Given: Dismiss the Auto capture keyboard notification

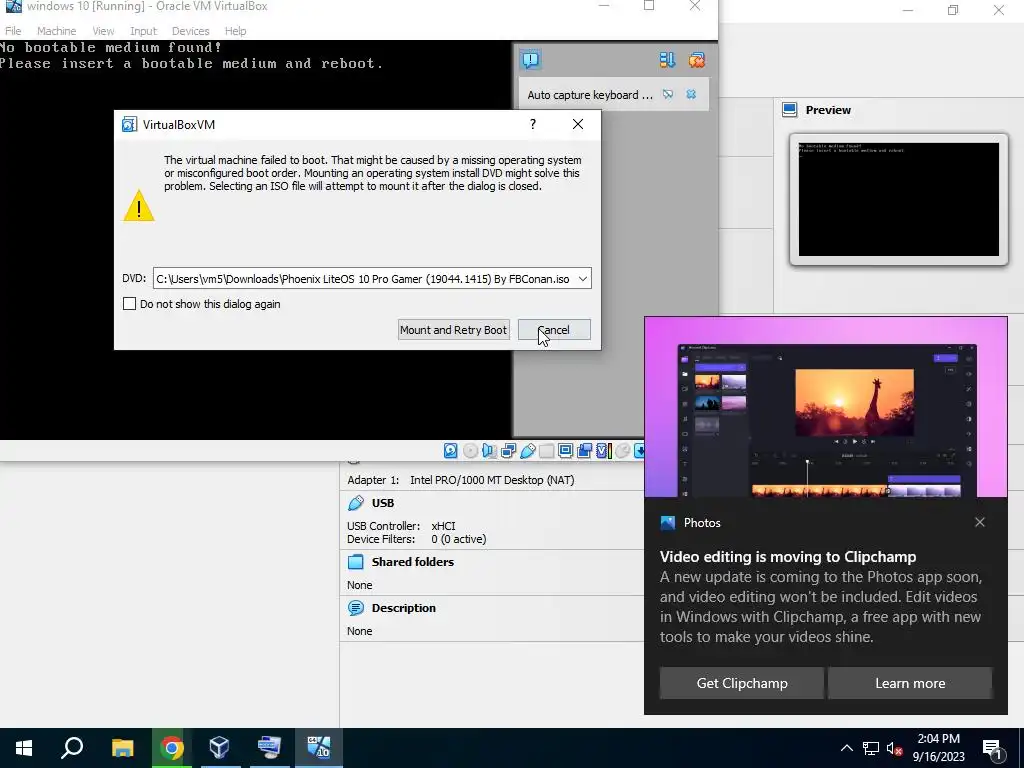Looking at the screenshot, I should pos(691,95).
